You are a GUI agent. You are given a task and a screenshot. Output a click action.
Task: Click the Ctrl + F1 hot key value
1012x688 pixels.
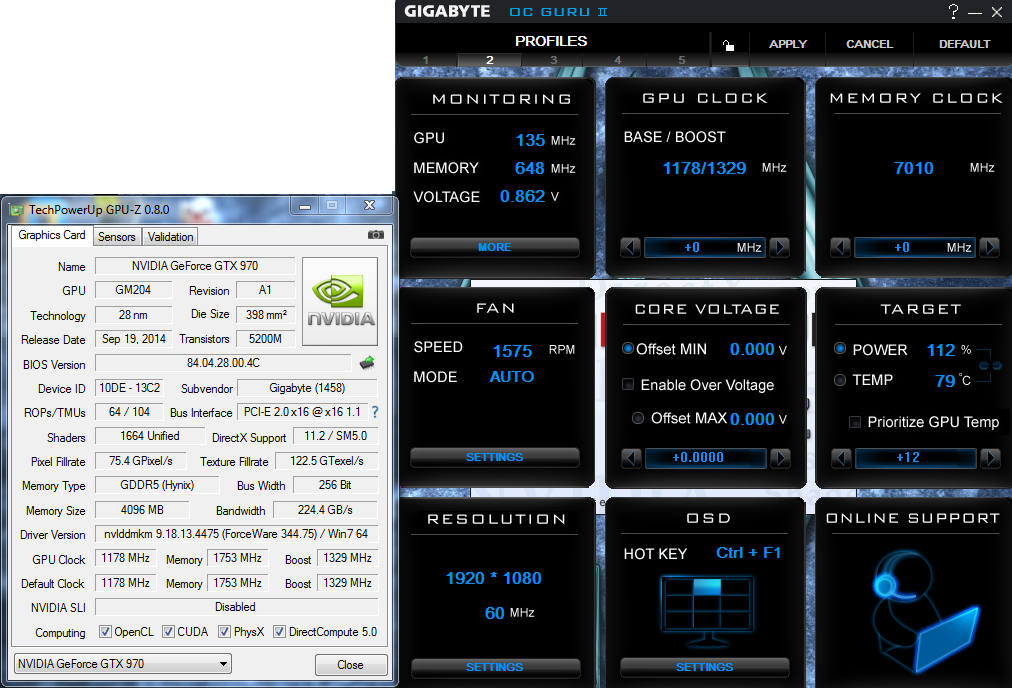click(x=749, y=553)
